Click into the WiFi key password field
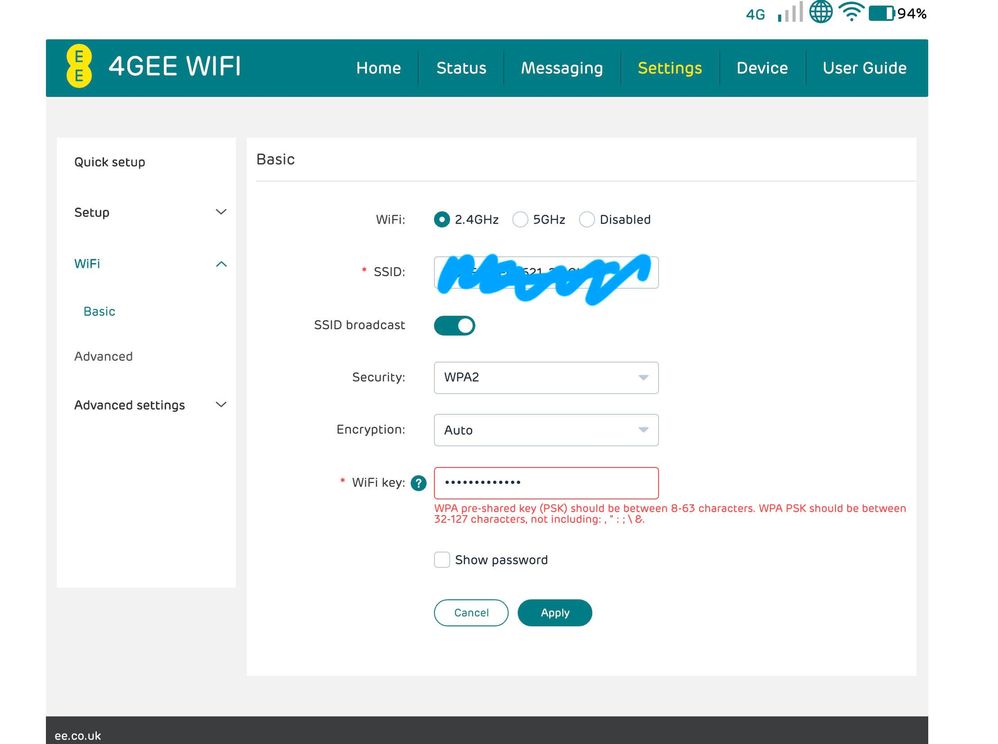998x744 pixels. [546, 483]
